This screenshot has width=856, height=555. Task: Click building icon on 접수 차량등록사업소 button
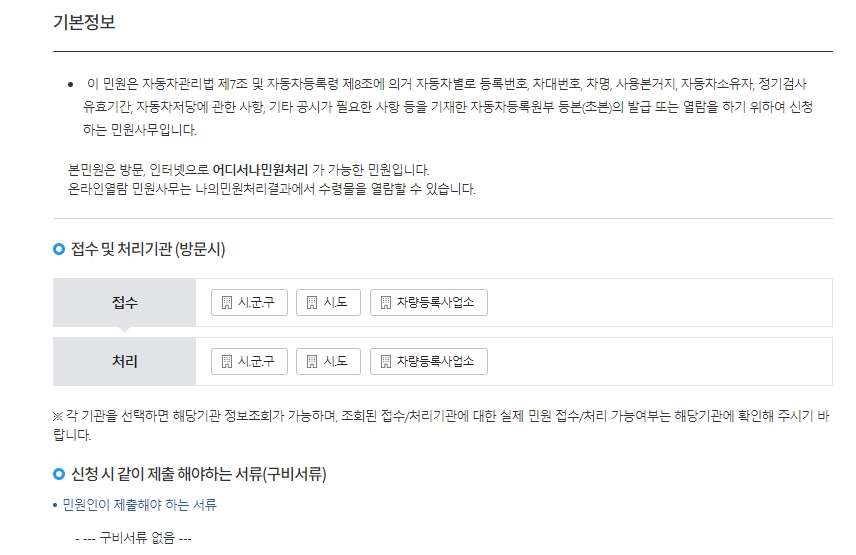[385, 303]
